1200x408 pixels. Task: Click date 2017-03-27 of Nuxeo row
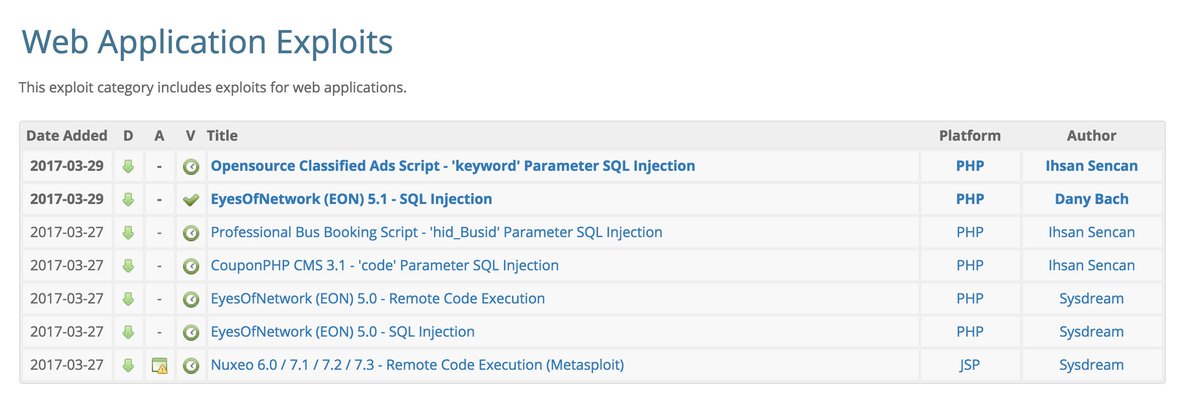click(x=67, y=365)
